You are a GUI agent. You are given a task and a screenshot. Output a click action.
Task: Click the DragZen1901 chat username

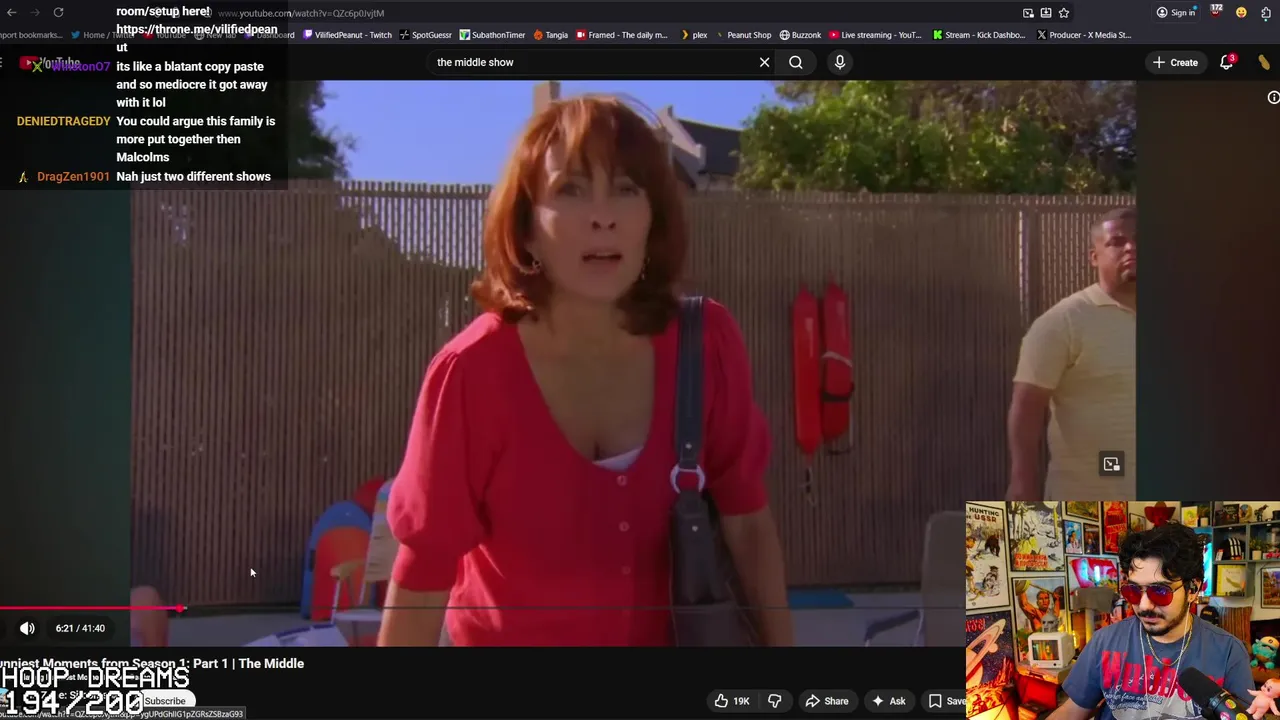(73, 176)
